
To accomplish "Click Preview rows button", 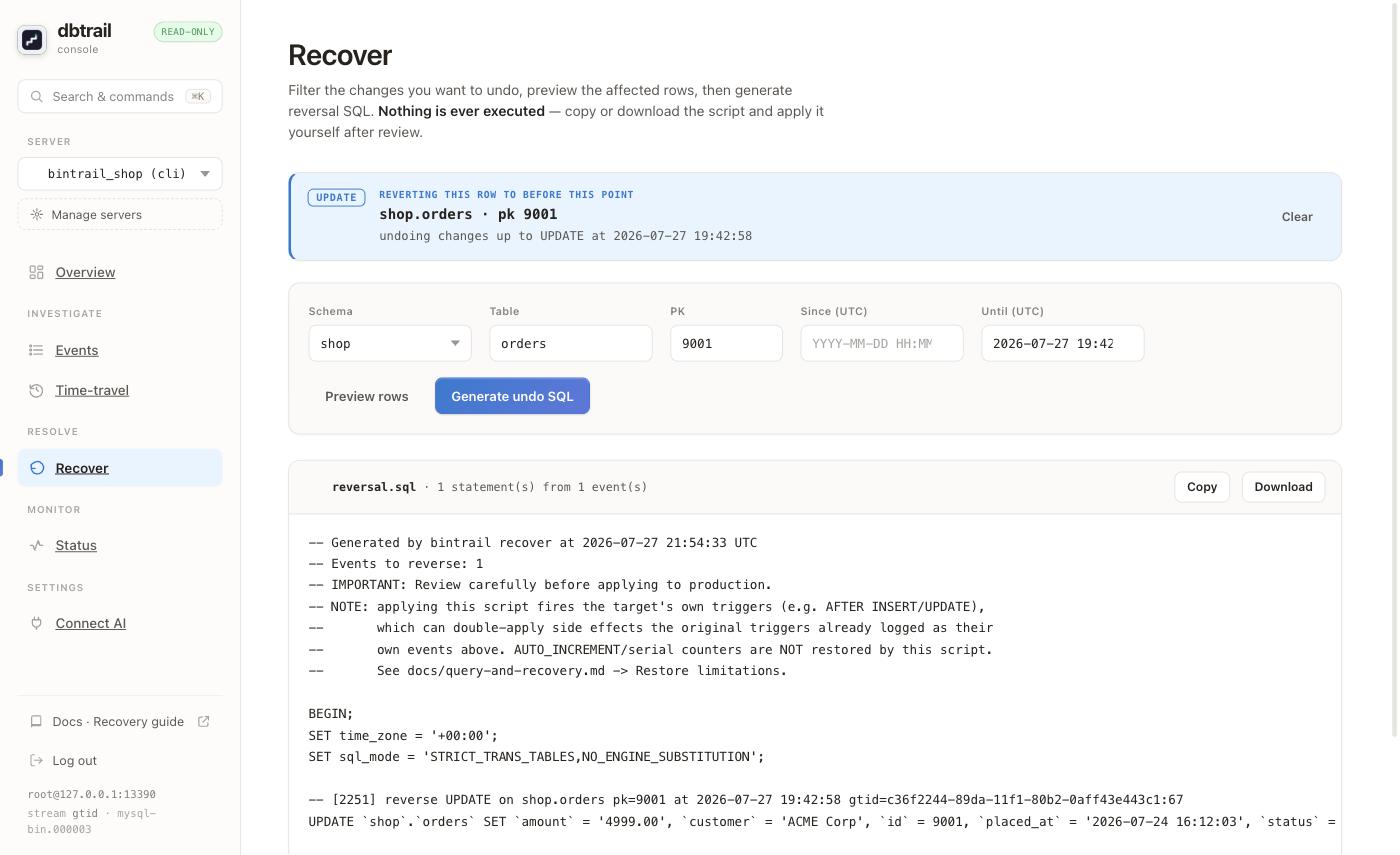I will [x=366, y=396].
